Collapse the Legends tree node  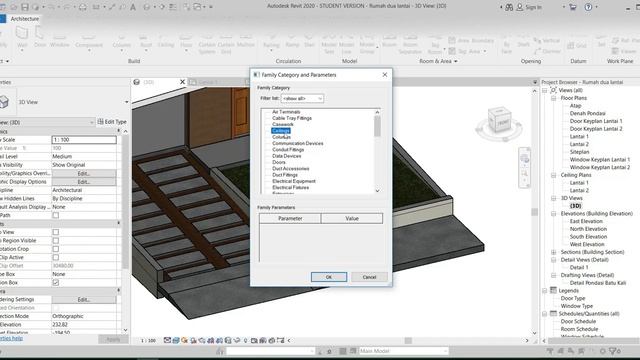tap(544, 291)
